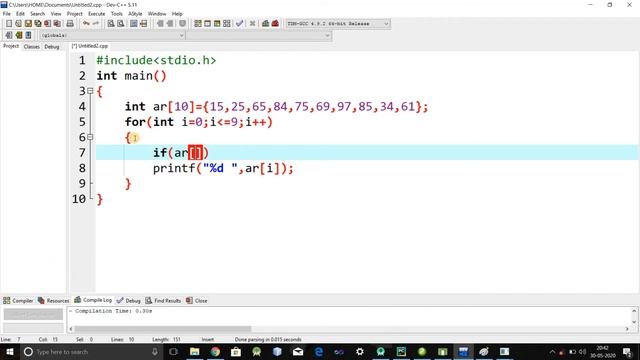Open the Help menu
Viewport: 640px width, 360px height.
coord(177,13)
